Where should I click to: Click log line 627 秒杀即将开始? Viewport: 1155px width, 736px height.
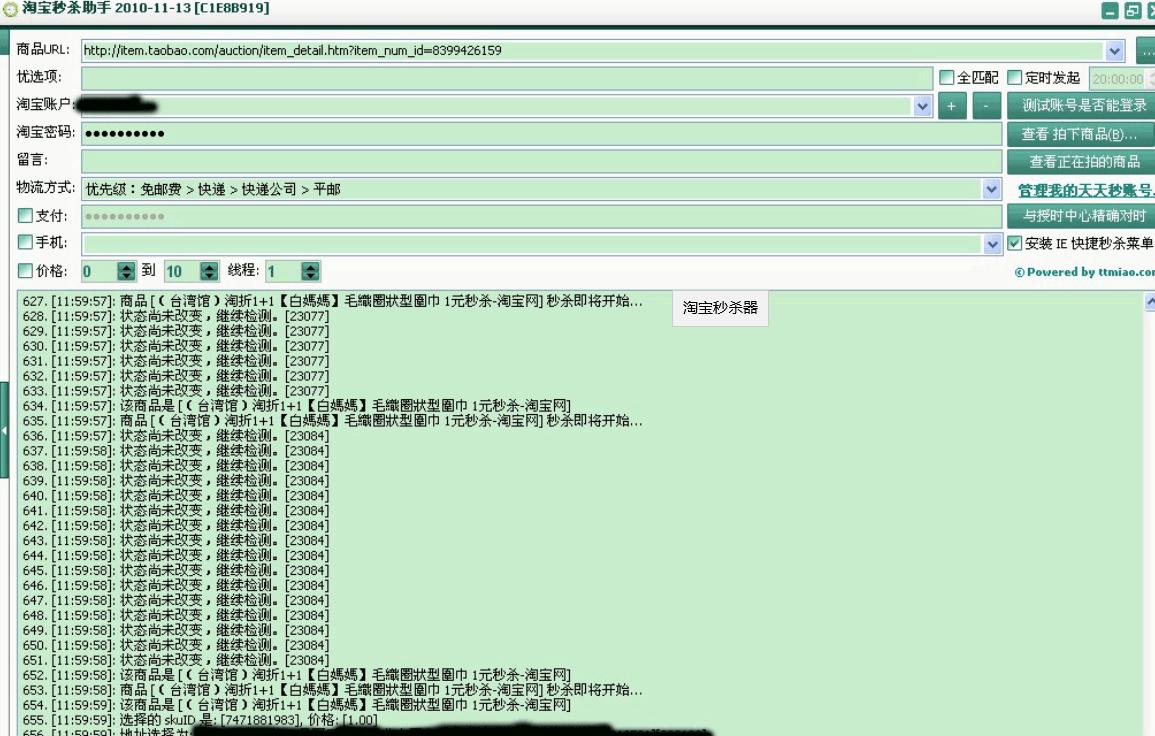(332, 301)
